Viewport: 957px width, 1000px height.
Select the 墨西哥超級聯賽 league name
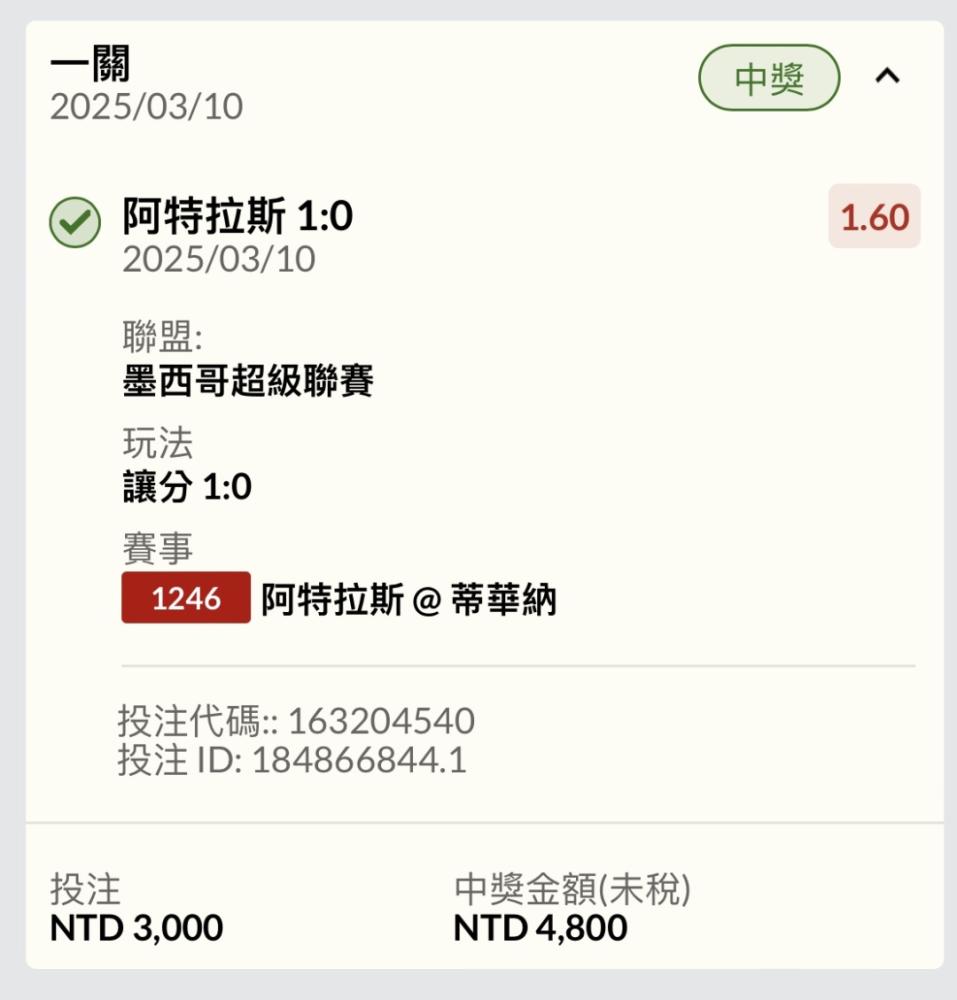pyautogui.click(x=247, y=381)
